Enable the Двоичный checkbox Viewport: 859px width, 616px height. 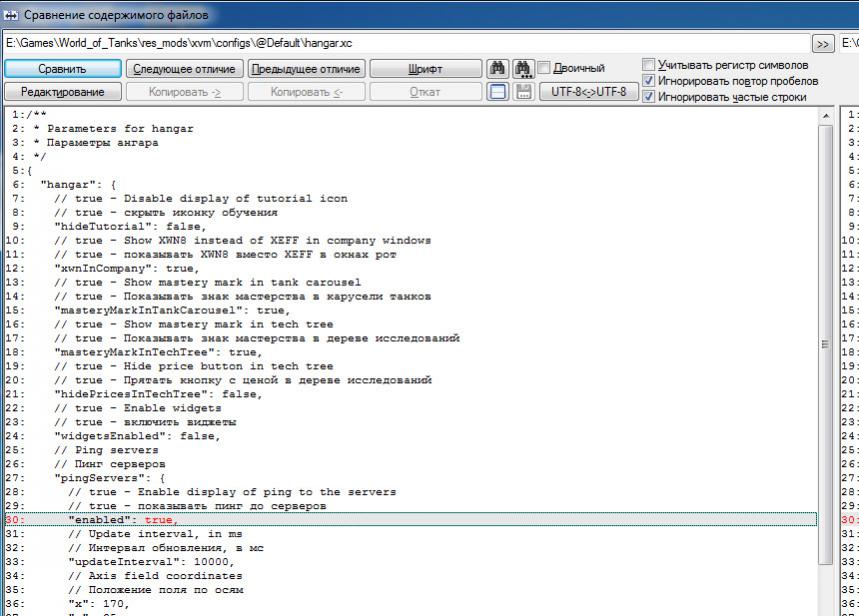point(545,68)
